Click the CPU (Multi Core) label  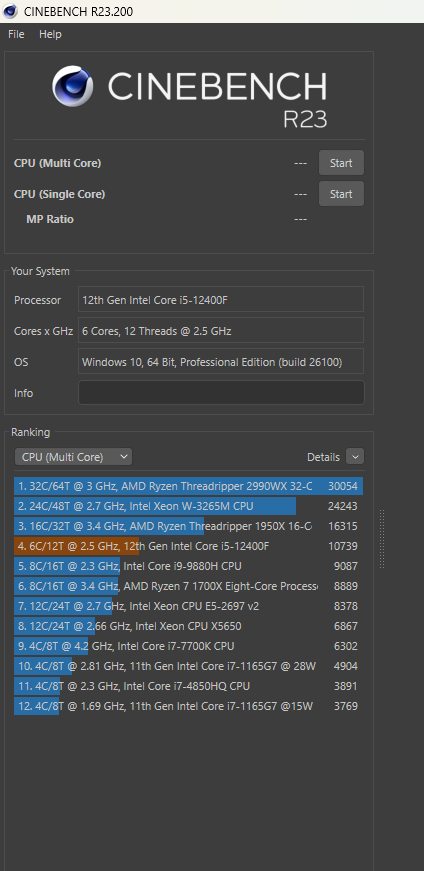click(x=57, y=163)
